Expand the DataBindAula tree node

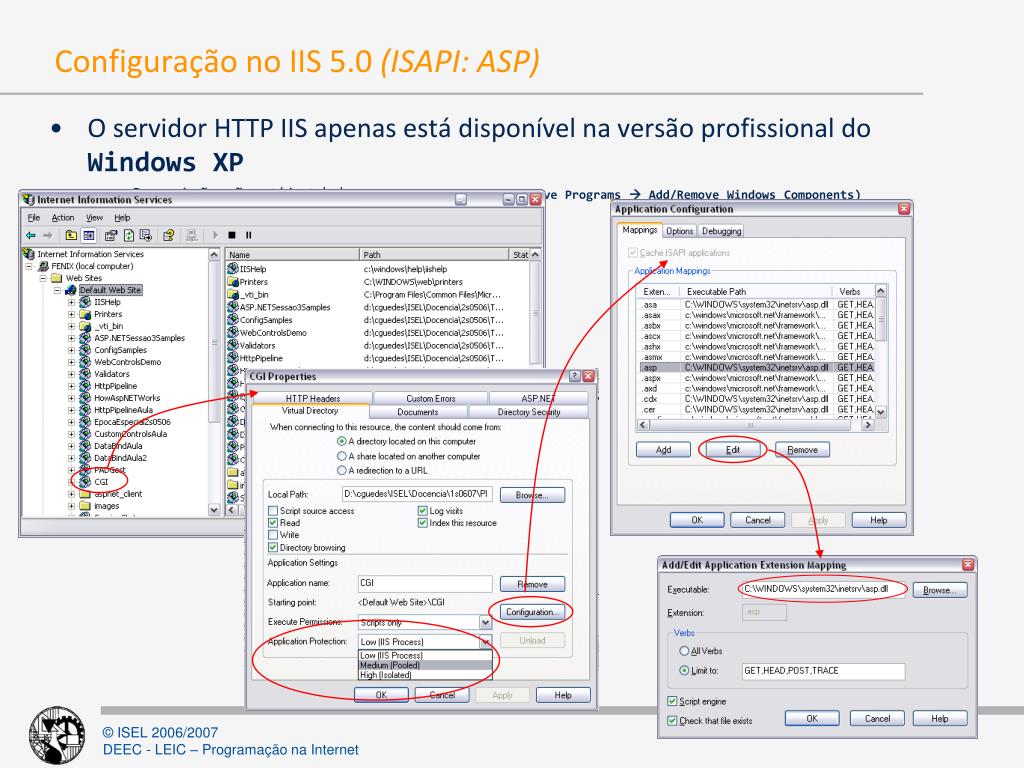[71, 446]
